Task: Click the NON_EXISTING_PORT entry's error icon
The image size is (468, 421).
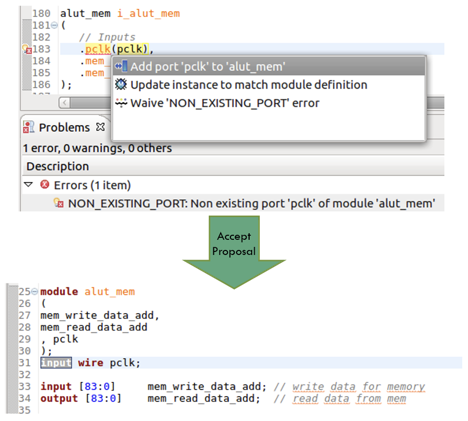Action: click(59, 203)
